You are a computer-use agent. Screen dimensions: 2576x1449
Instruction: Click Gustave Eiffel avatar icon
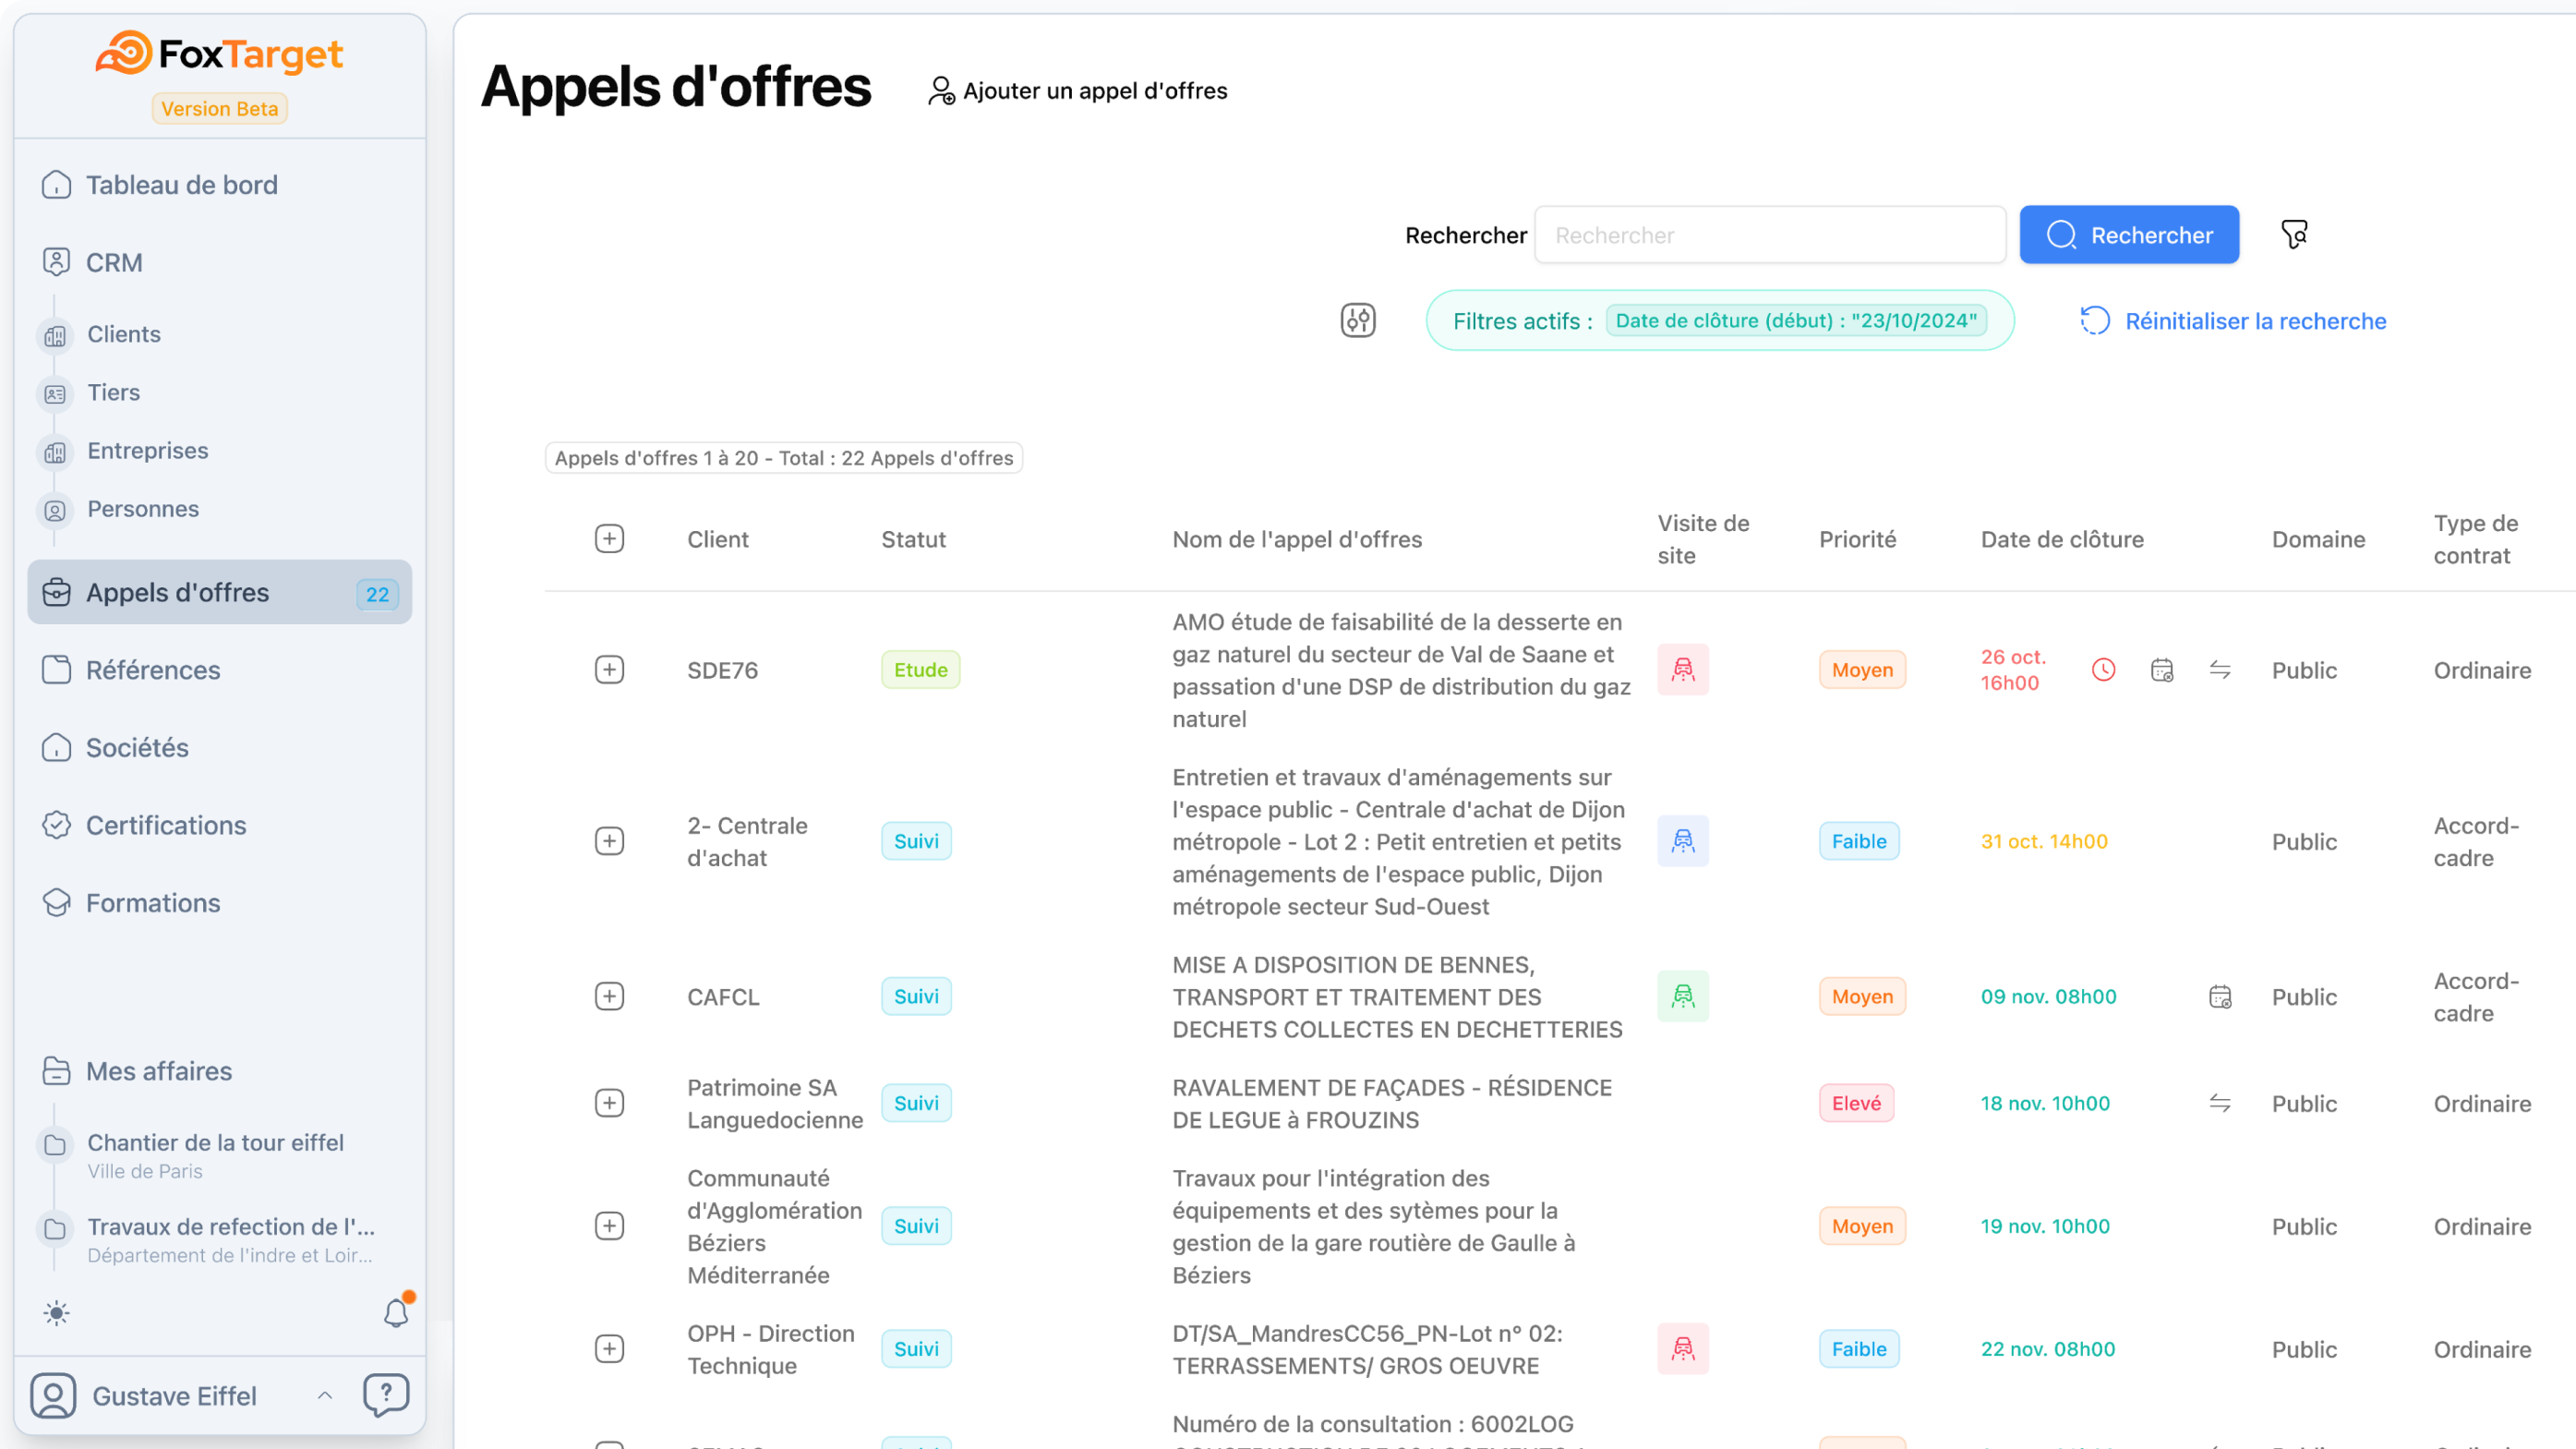53,1395
